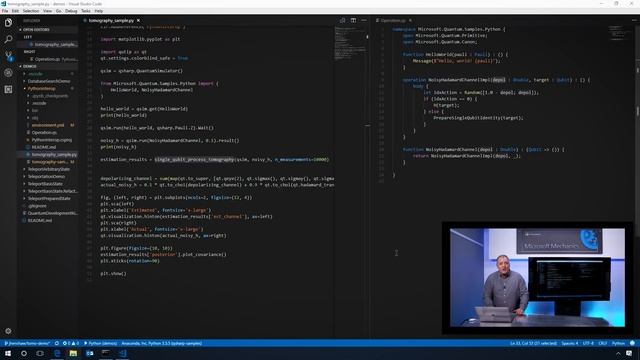Open the Outlook icon on the taskbar

[x=89, y=353]
